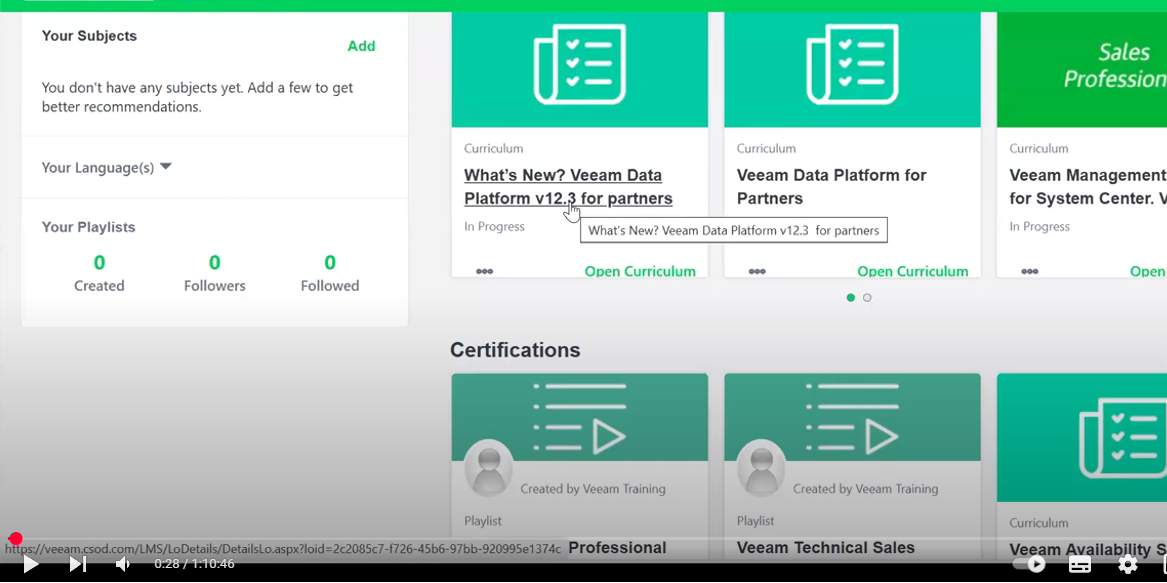Click the Your Subjects heading
Image resolution: width=1167 pixels, height=583 pixels.
coord(89,36)
